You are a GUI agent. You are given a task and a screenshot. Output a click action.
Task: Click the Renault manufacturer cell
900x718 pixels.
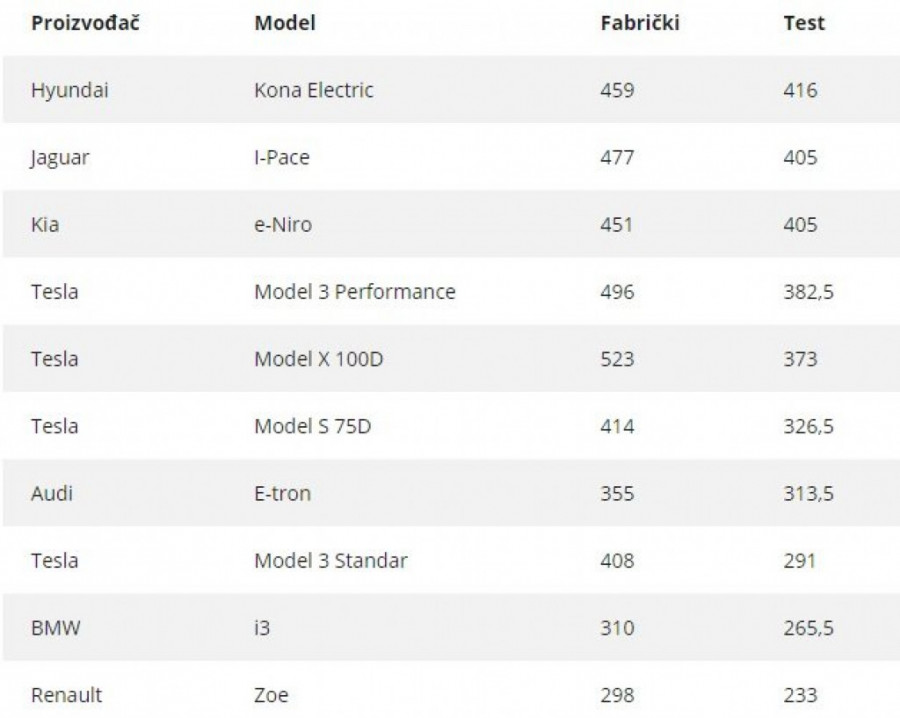(66, 695)
